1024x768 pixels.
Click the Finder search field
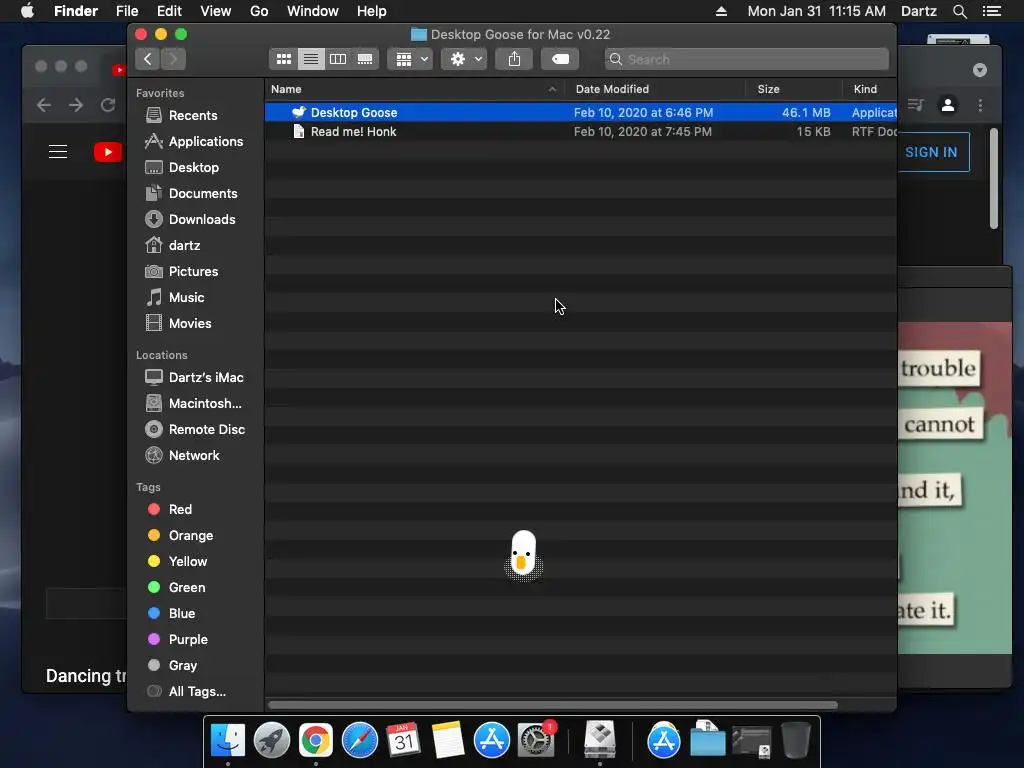[x=746, y=59]
